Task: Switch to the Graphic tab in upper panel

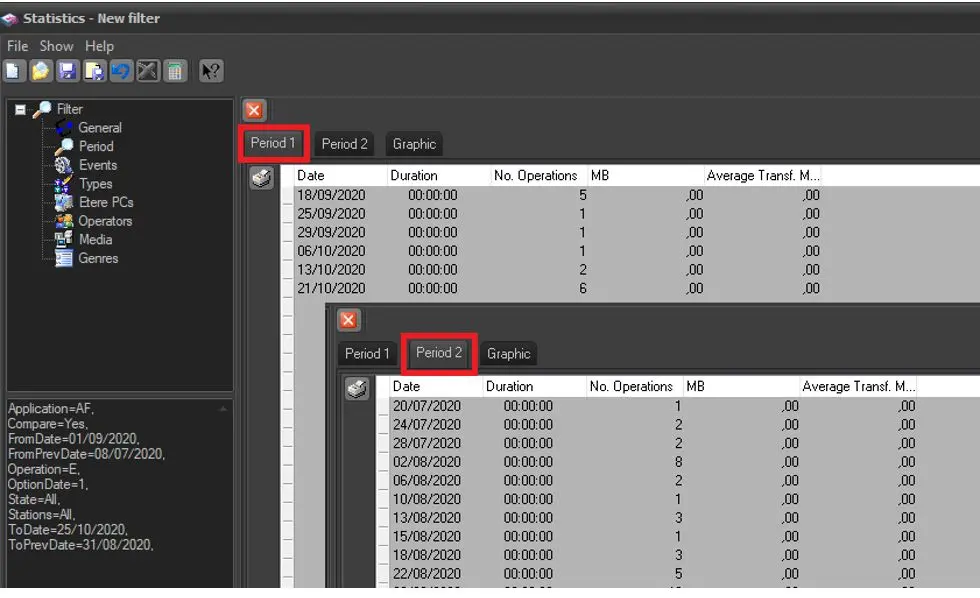Action: [x=414, y=144]
